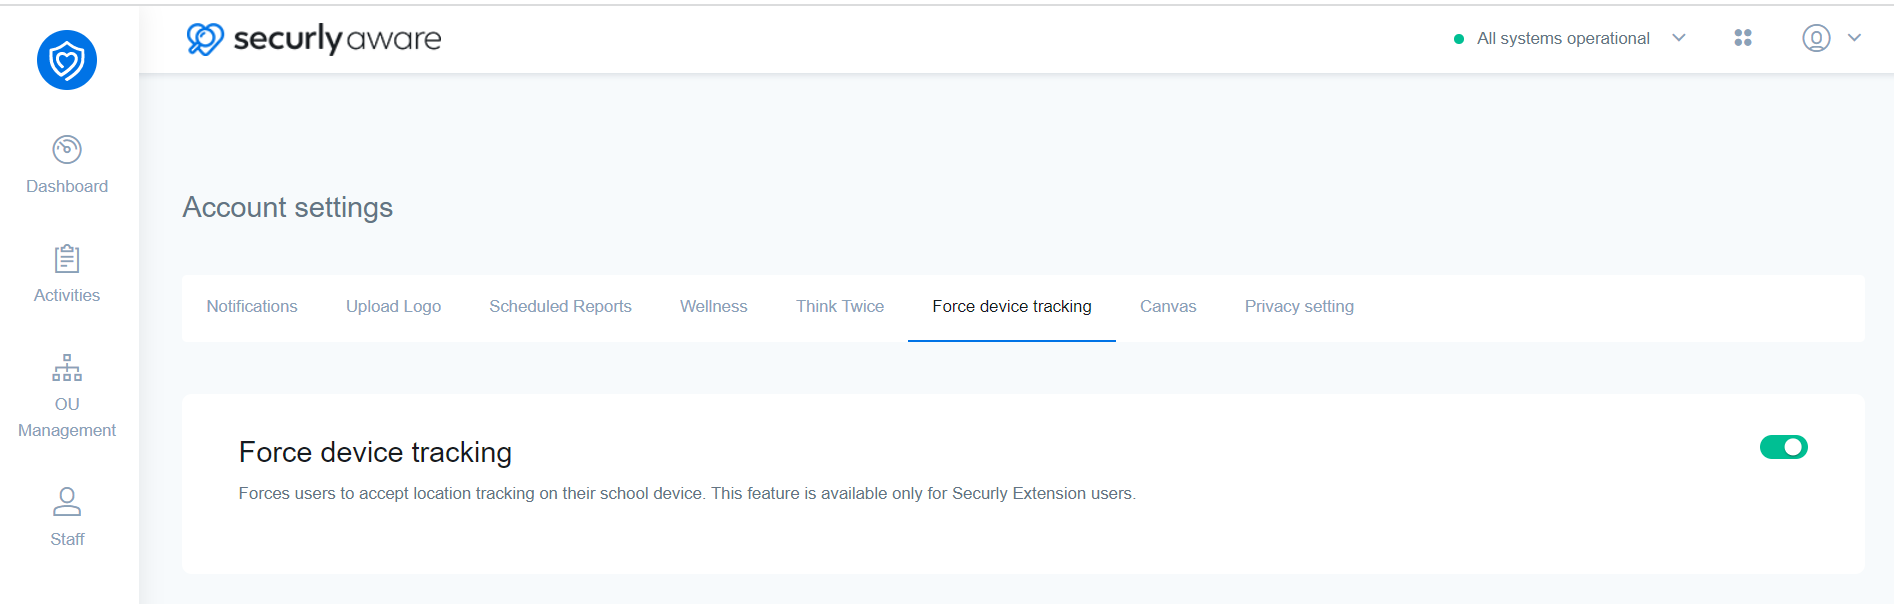Click the green system status dot
The image size is (1894, 604).
pyautogui.click(x=1459, y=39)
